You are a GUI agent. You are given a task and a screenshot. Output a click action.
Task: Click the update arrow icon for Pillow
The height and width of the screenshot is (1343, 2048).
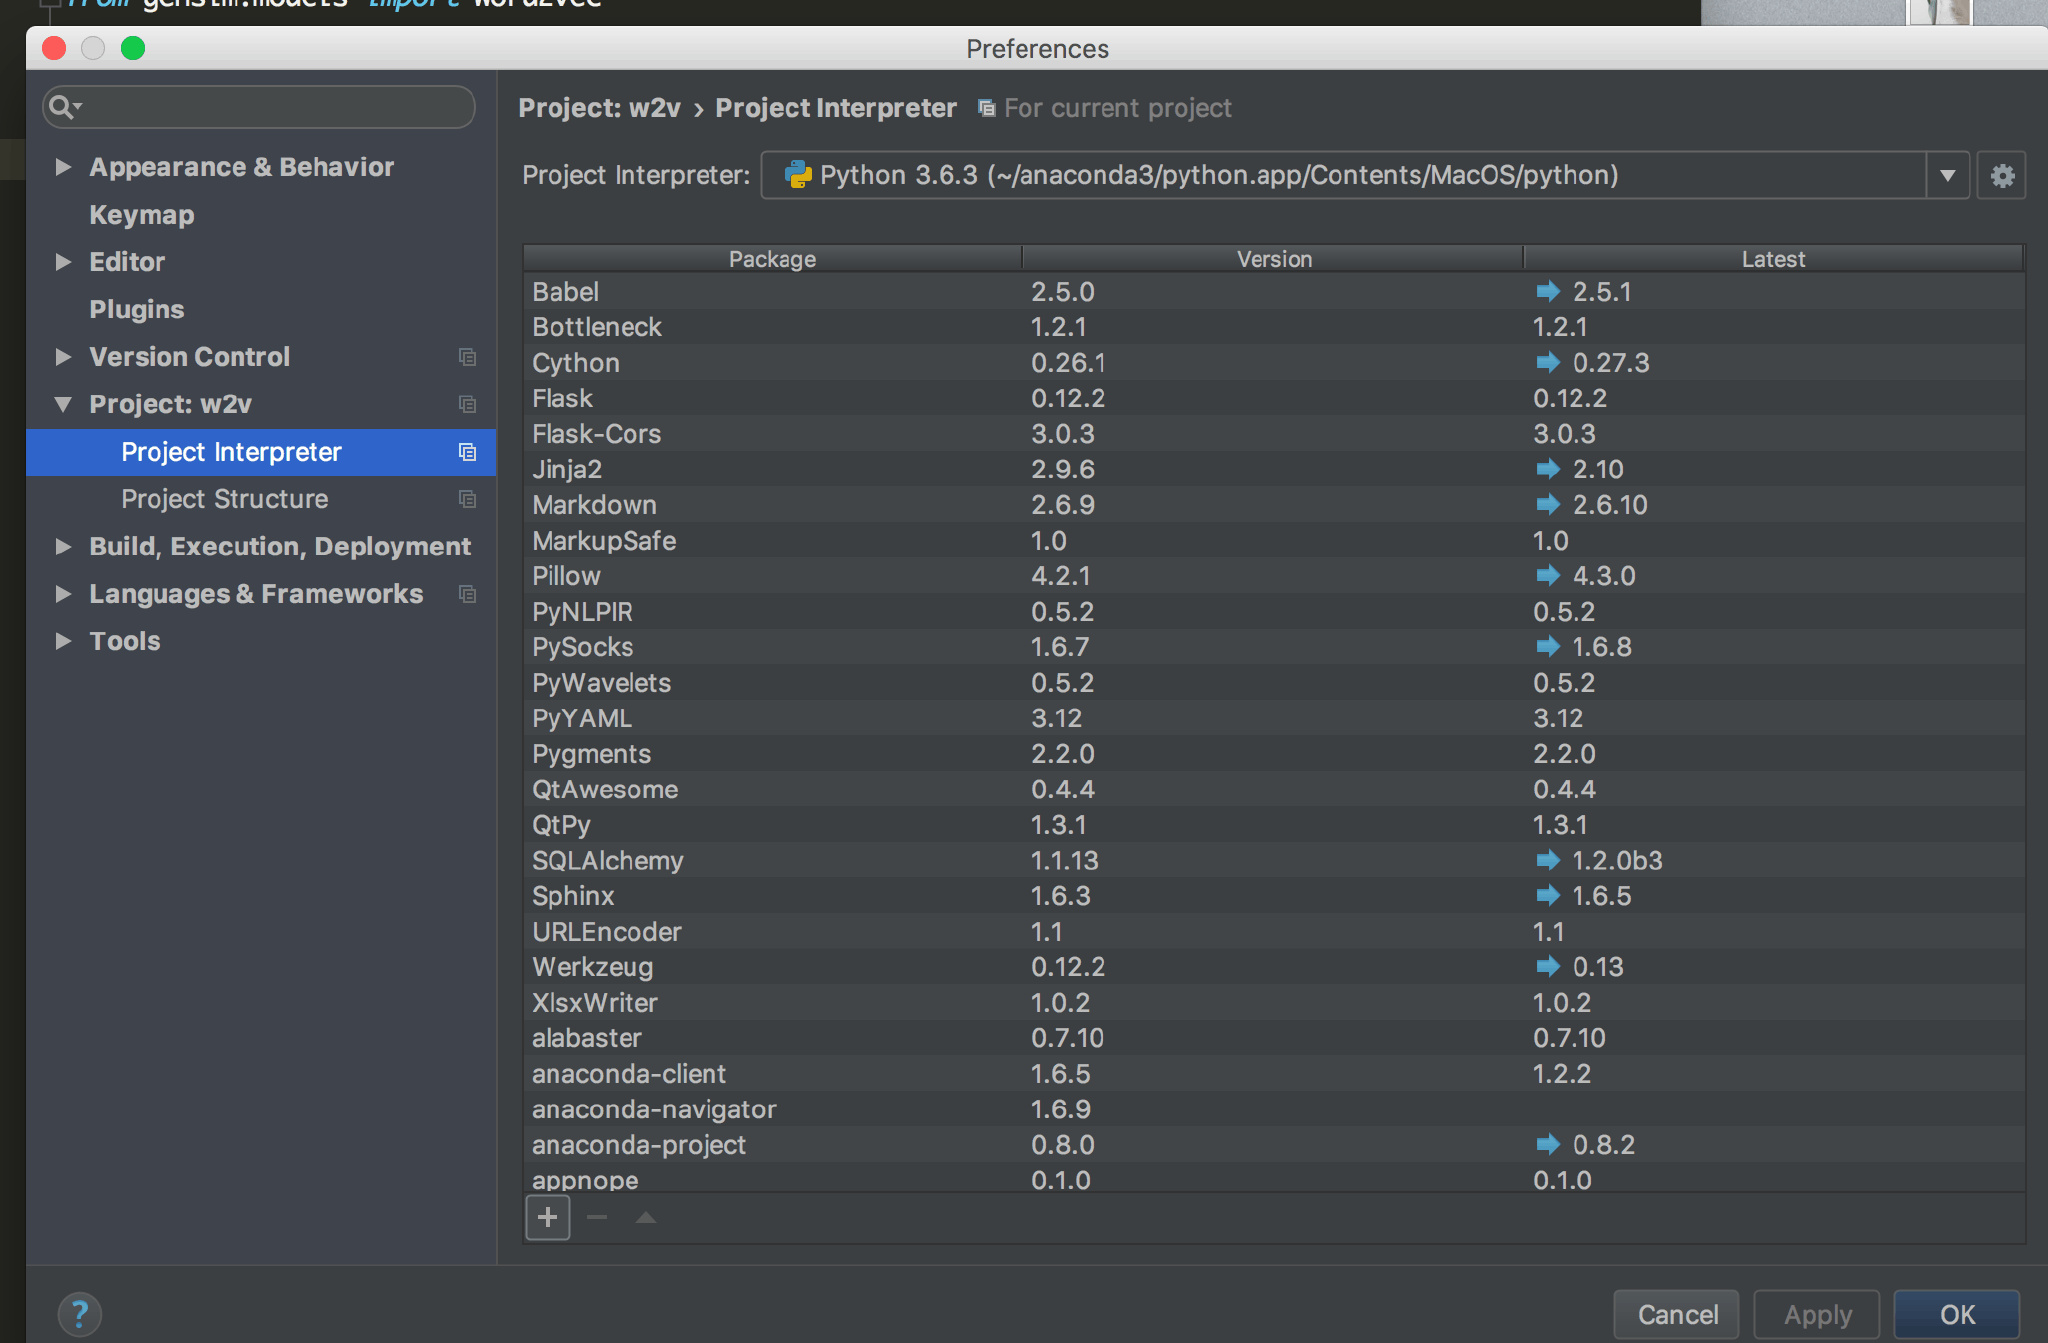(1548, 575)
